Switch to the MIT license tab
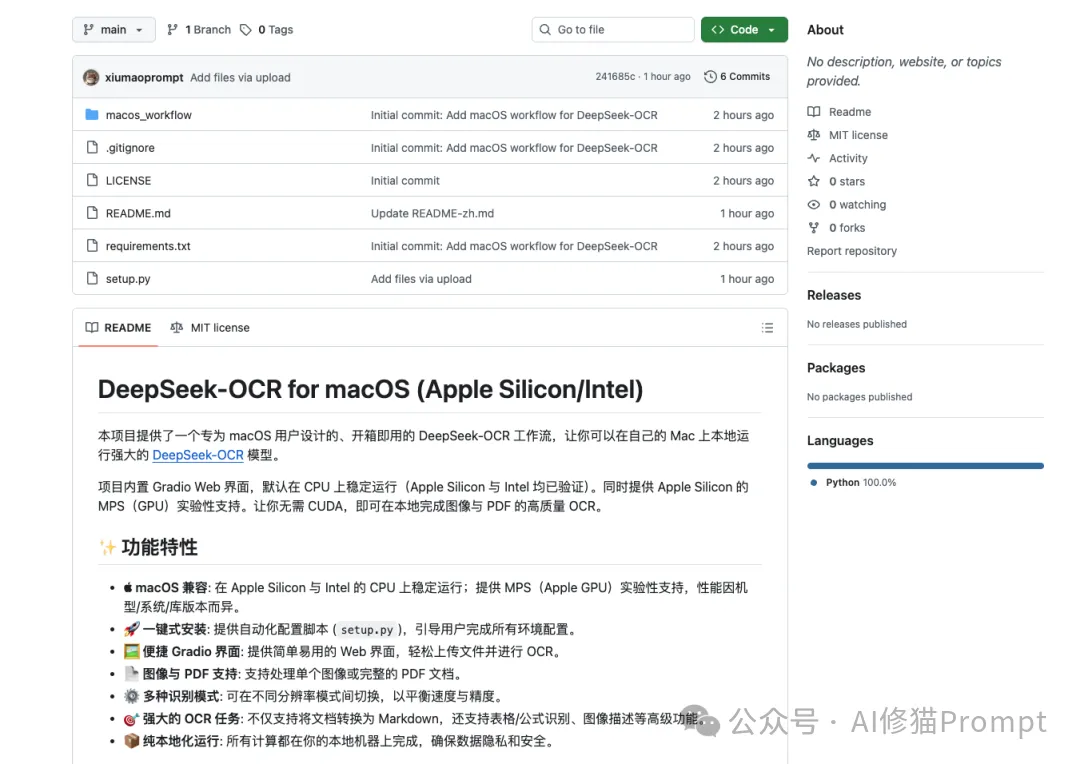This screenshot has height=764, width=1080. 210,327
